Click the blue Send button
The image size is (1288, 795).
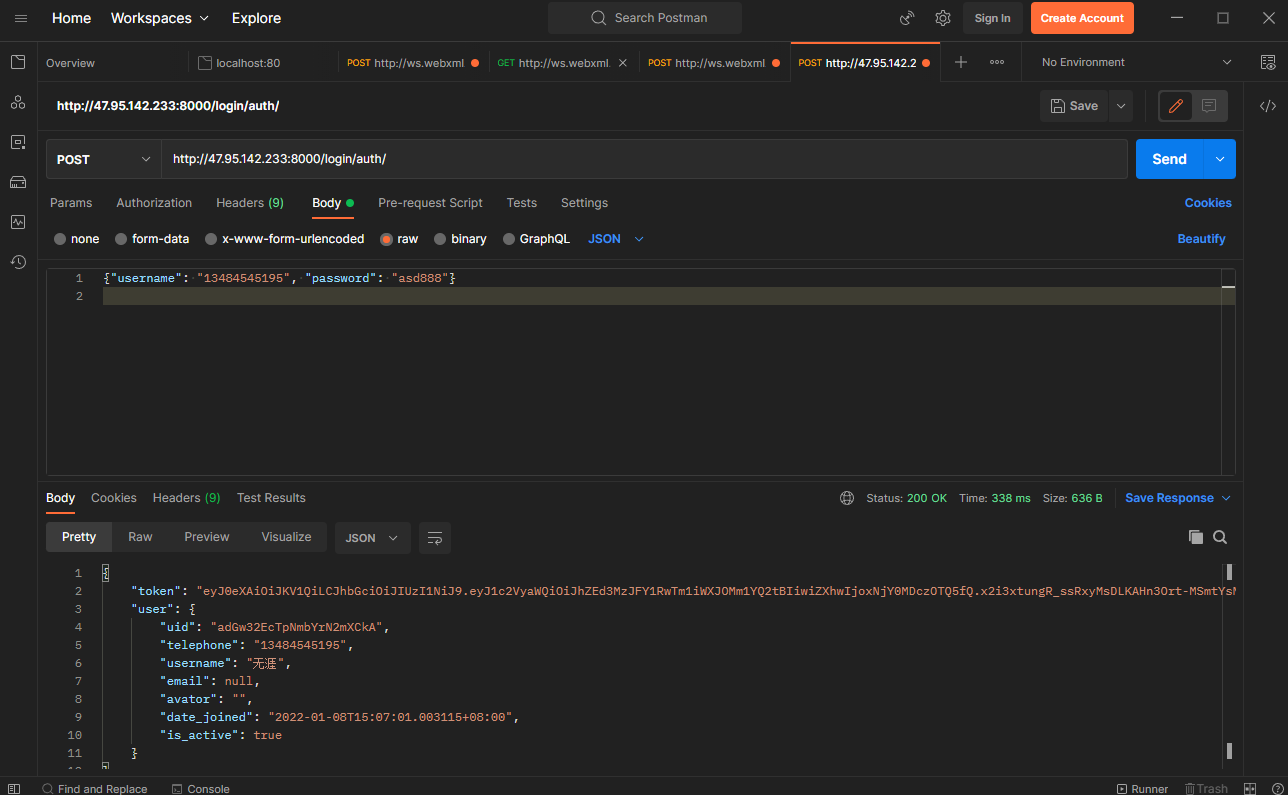pos(1168,159)
